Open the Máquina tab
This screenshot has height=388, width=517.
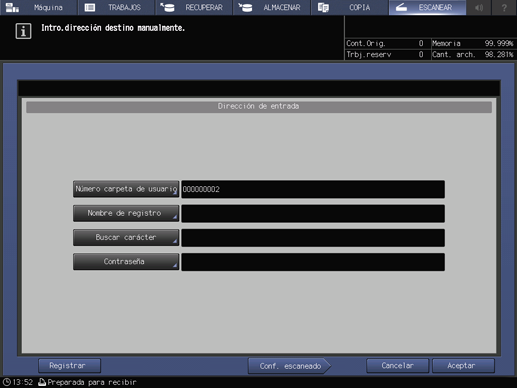pyautogui.click(x=39, y=7)
